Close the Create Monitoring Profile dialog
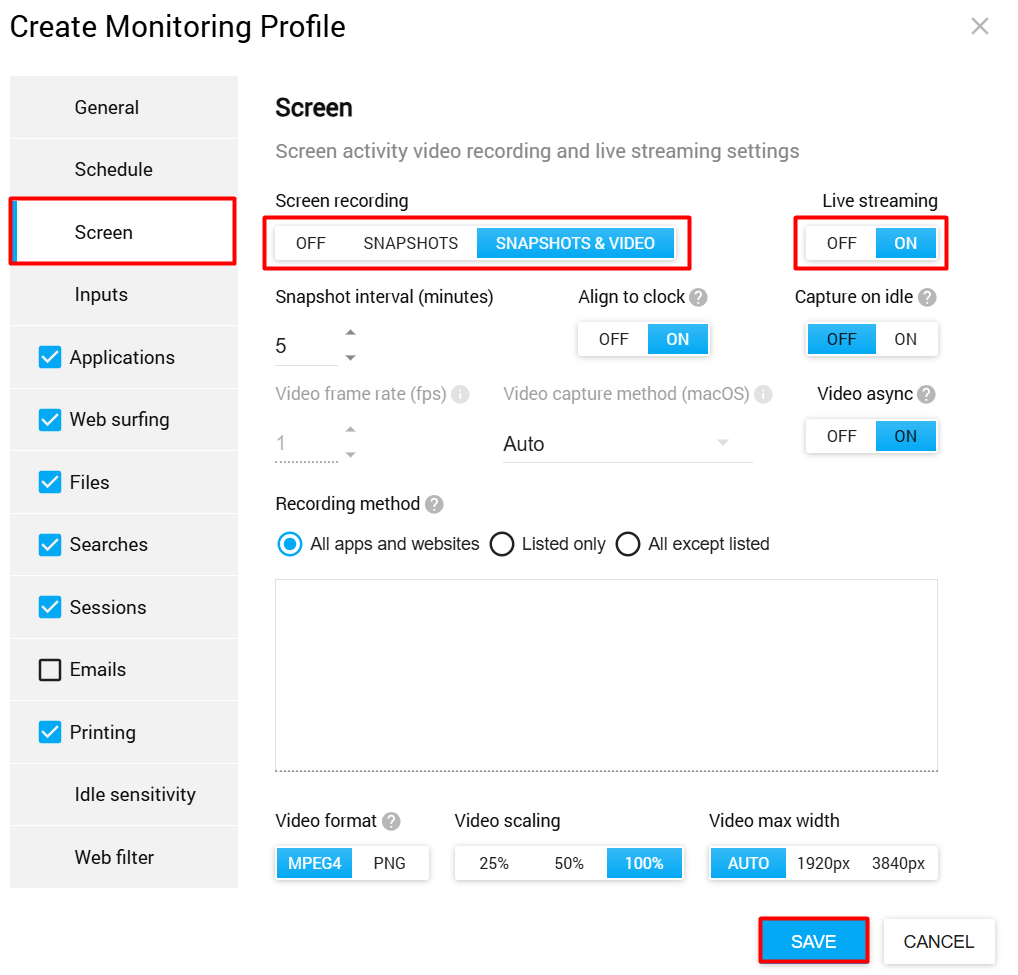This screenshot has width=1018, height=975. click(x=980, y=27)
